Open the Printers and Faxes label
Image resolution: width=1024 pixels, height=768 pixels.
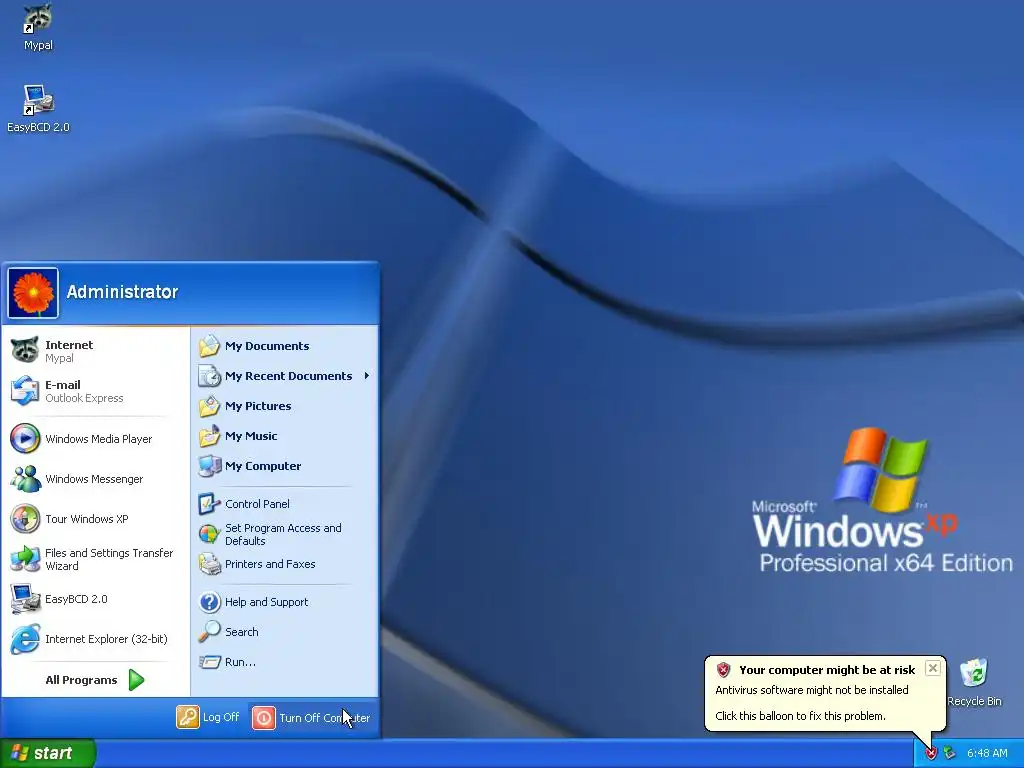(x=270, y=564)
